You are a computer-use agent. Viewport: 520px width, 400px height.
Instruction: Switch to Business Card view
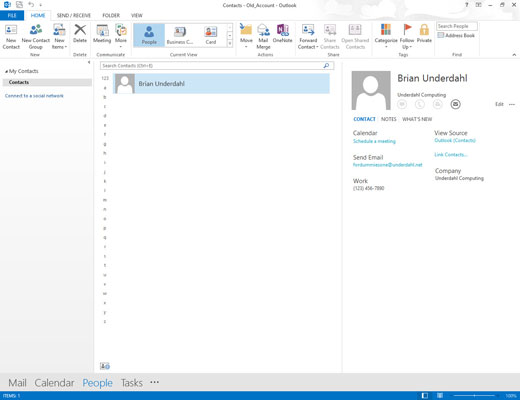[180, 35]
